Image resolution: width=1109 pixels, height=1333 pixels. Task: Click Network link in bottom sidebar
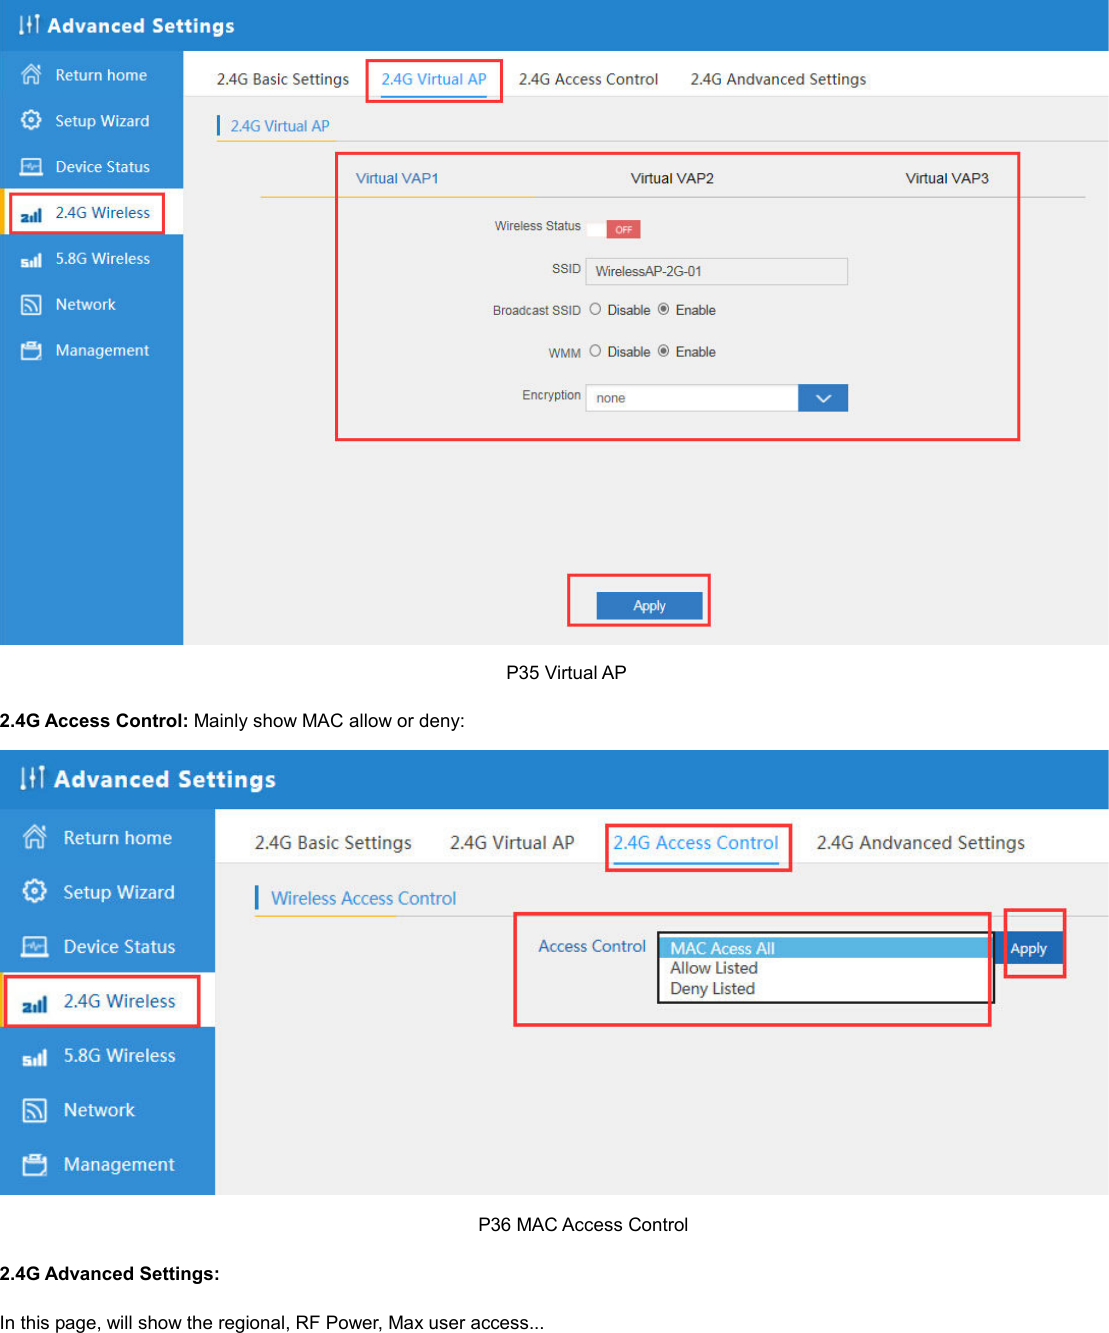tap(99, 1110)
